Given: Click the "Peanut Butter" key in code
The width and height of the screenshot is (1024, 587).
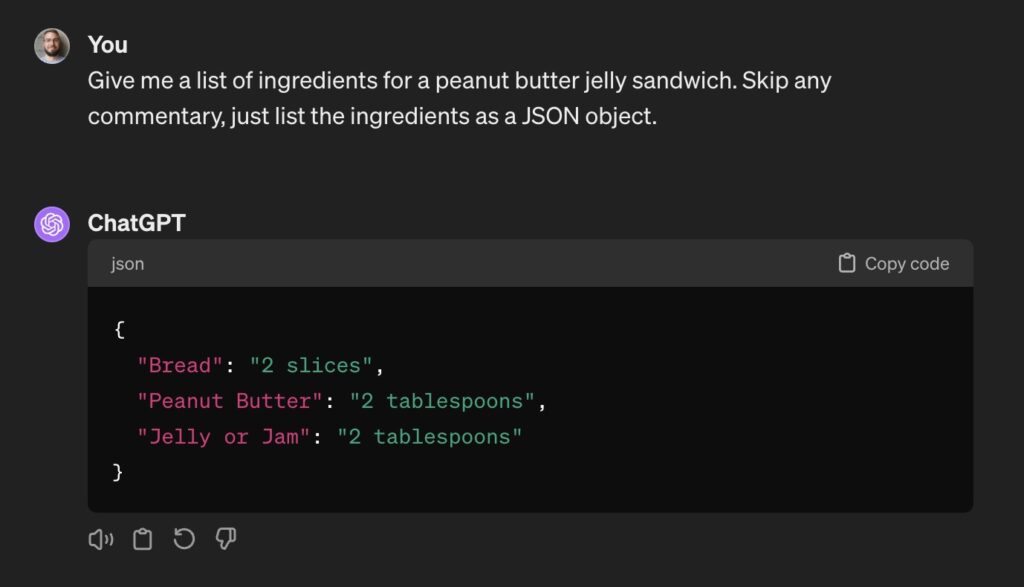Looking at the screenshot, I should pos(229,401).
